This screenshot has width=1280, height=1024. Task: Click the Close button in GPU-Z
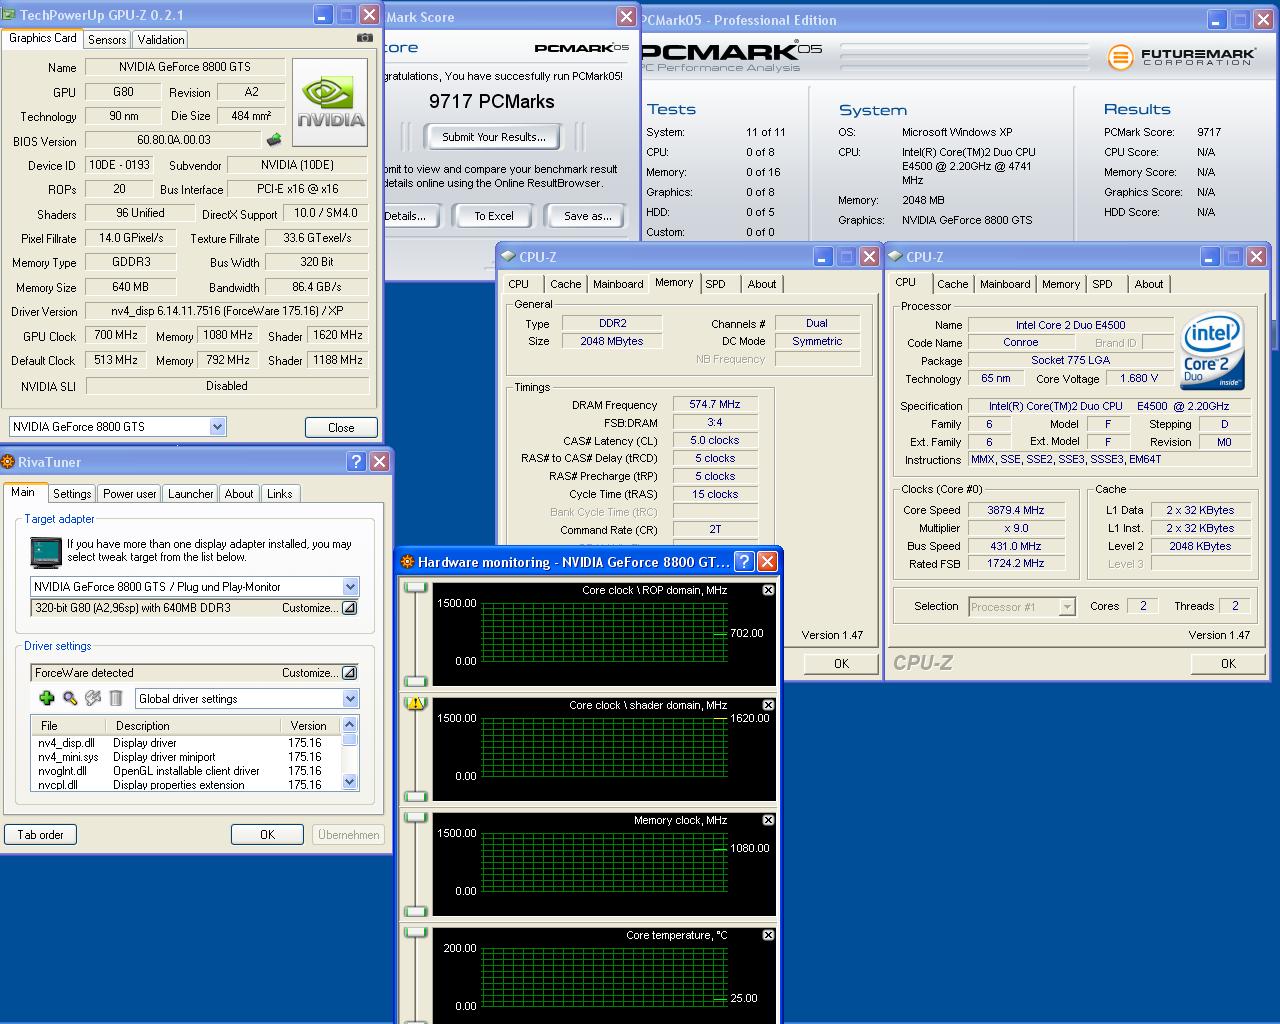pos(341,427)
